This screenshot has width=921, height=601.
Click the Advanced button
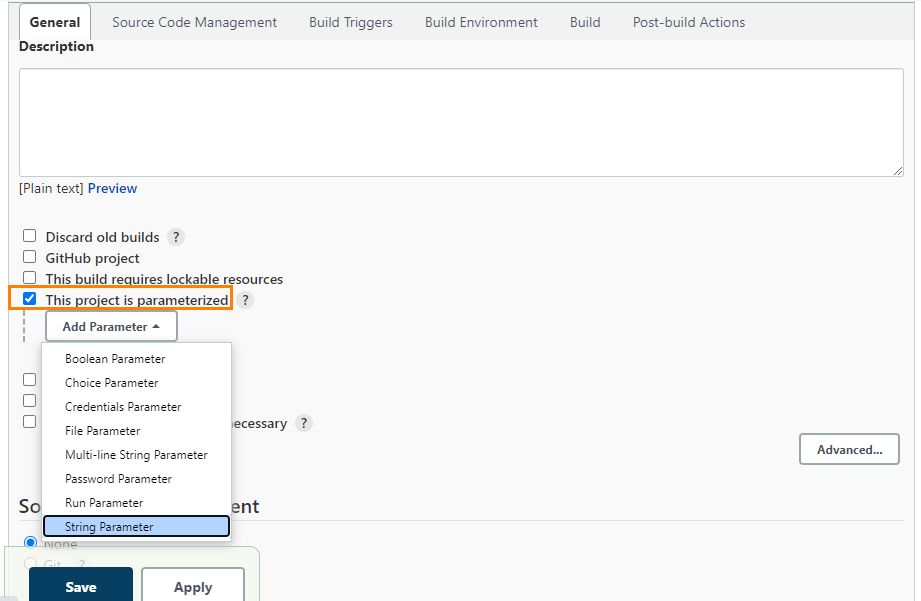click(x=849, y=449)
